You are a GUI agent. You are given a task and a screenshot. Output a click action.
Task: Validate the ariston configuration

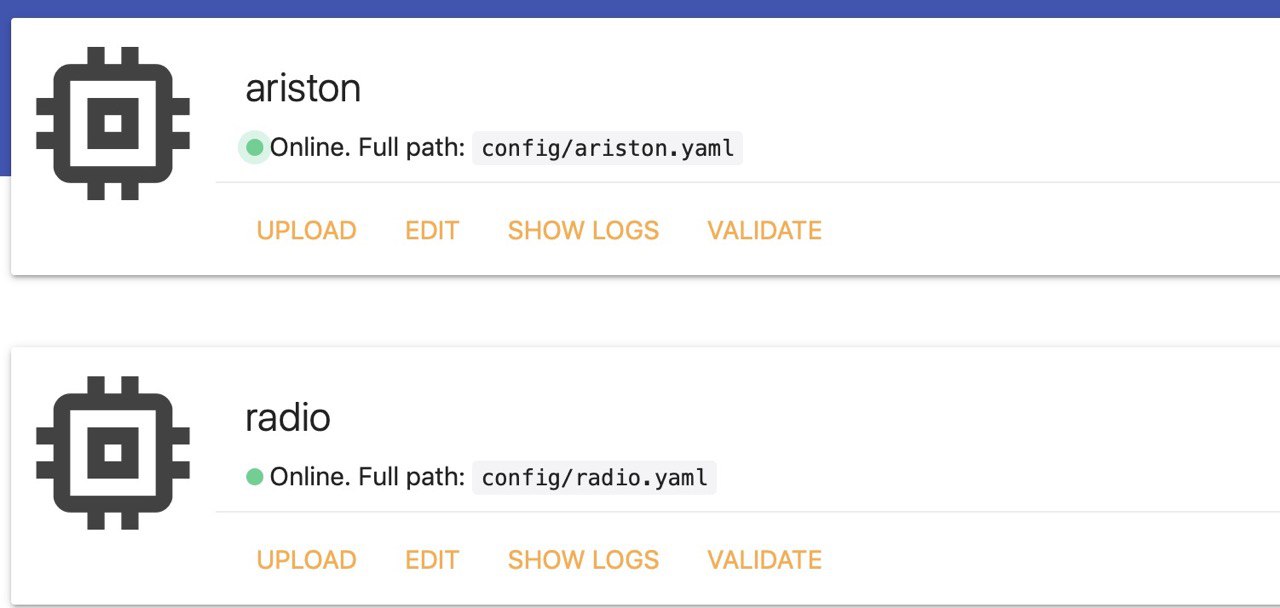(764, 230)
